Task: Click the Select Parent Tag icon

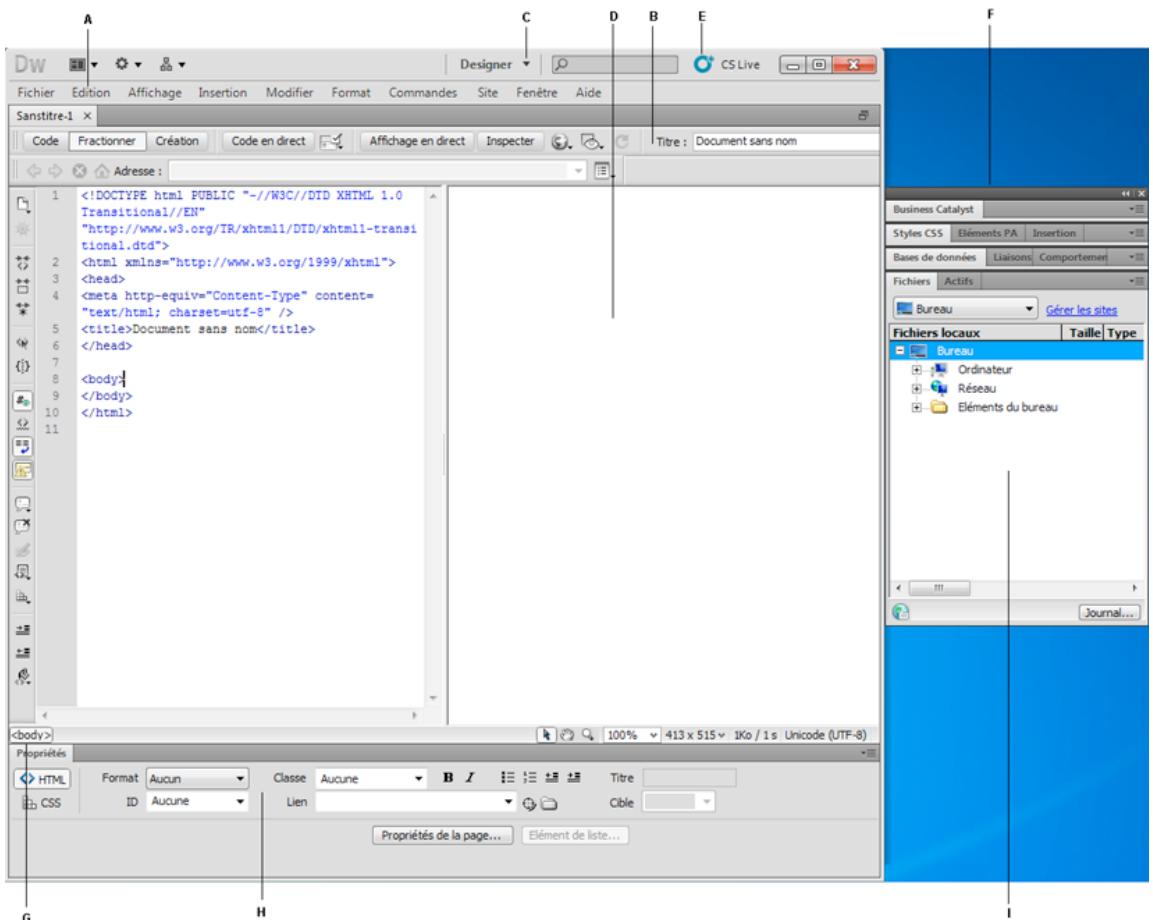Action: point(22,343)
